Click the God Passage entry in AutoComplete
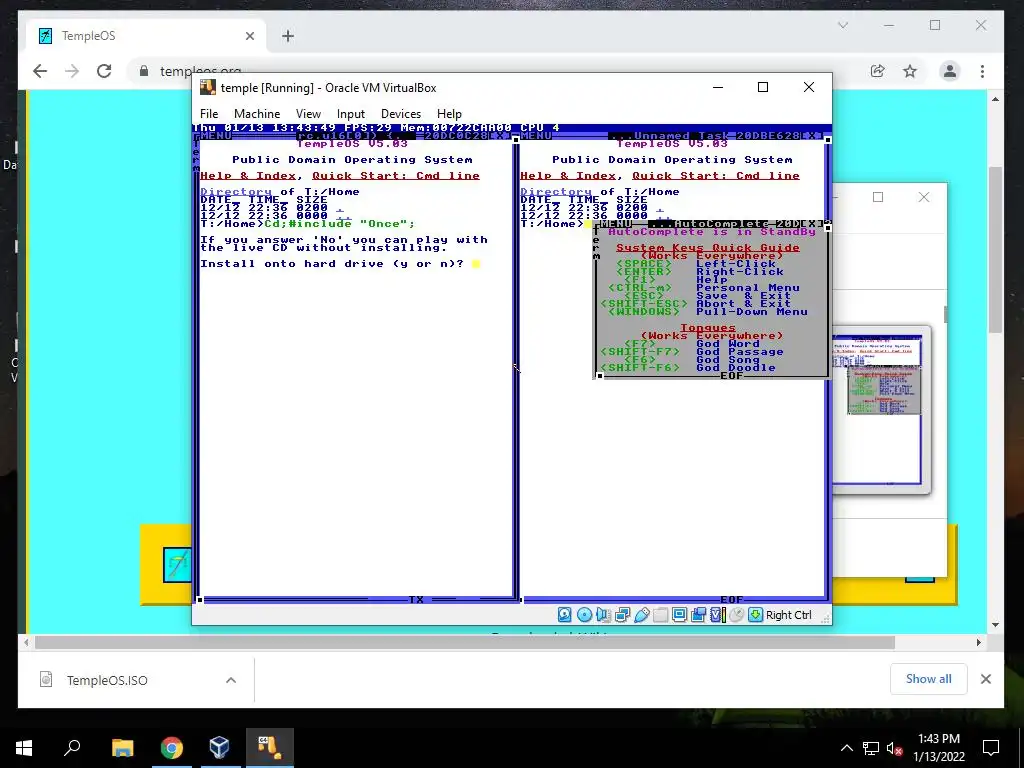This screenshot has width=1024, height=768. pyautogui.click(x=740, y=351)
